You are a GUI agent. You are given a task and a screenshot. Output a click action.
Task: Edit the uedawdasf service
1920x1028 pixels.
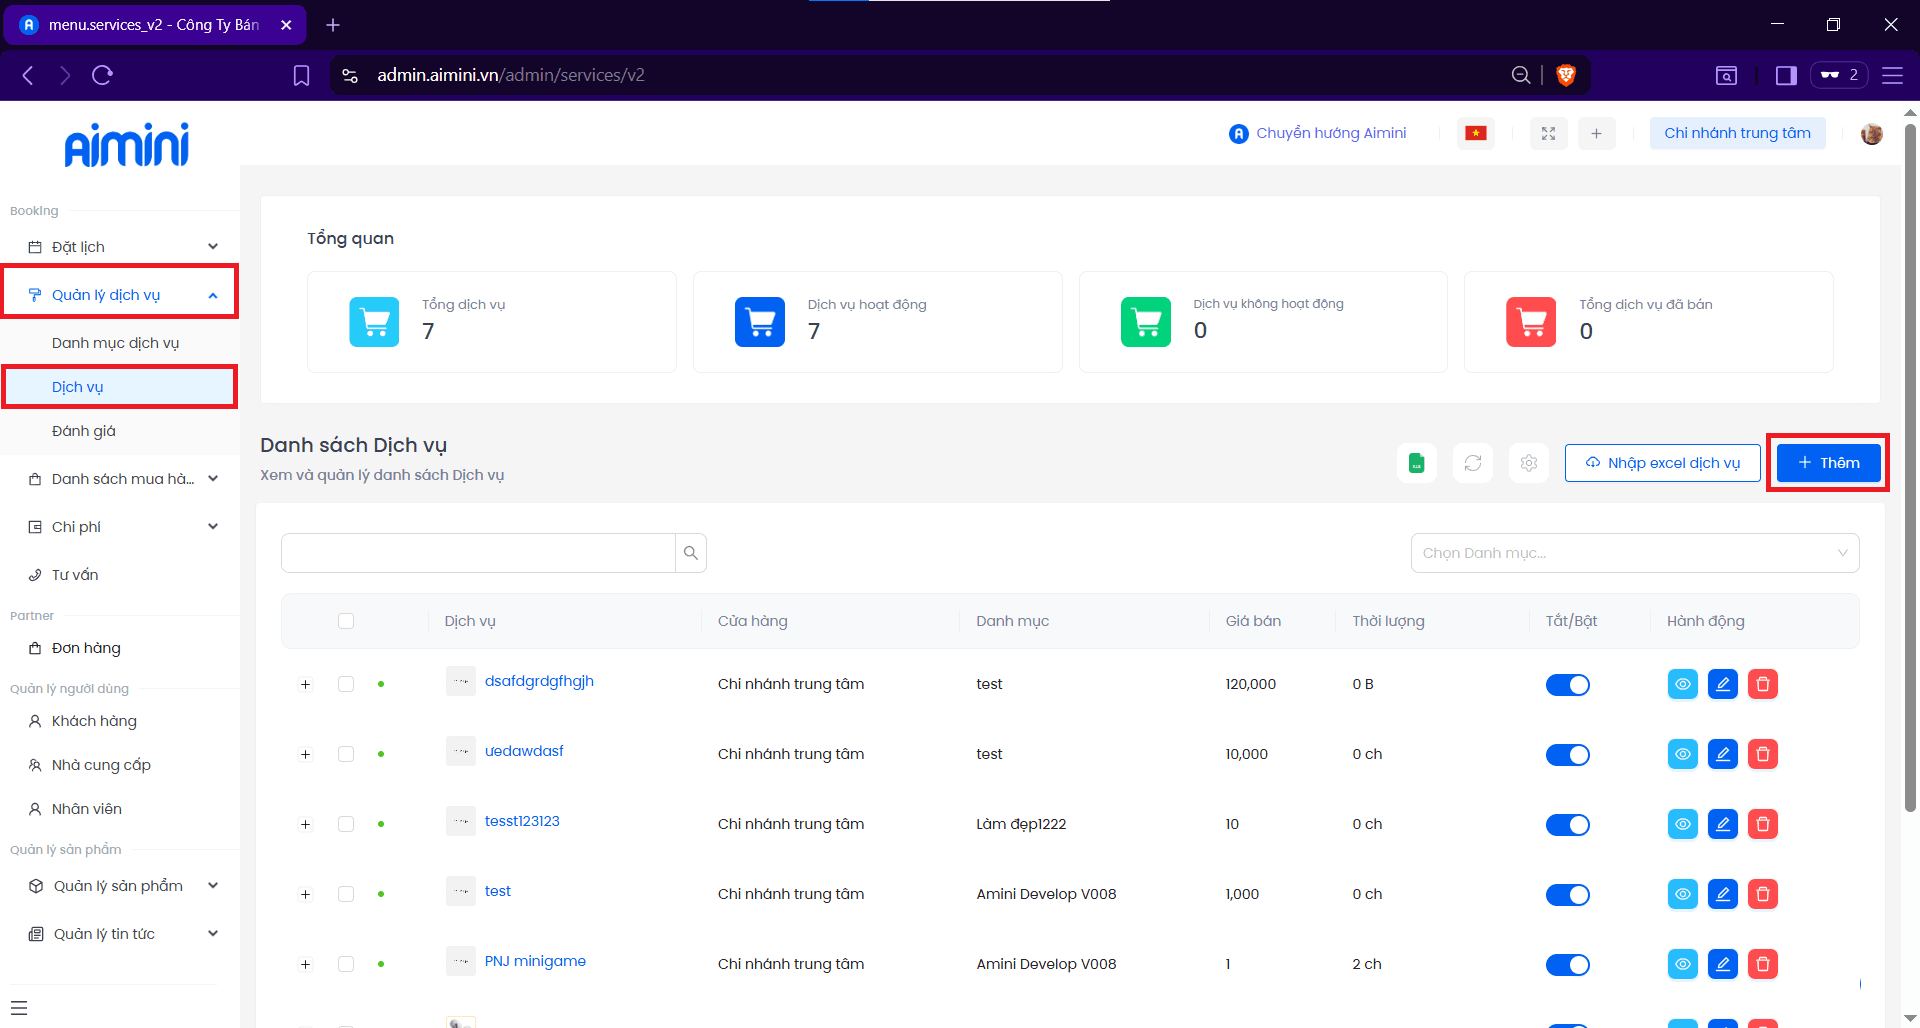point(1722,755)
